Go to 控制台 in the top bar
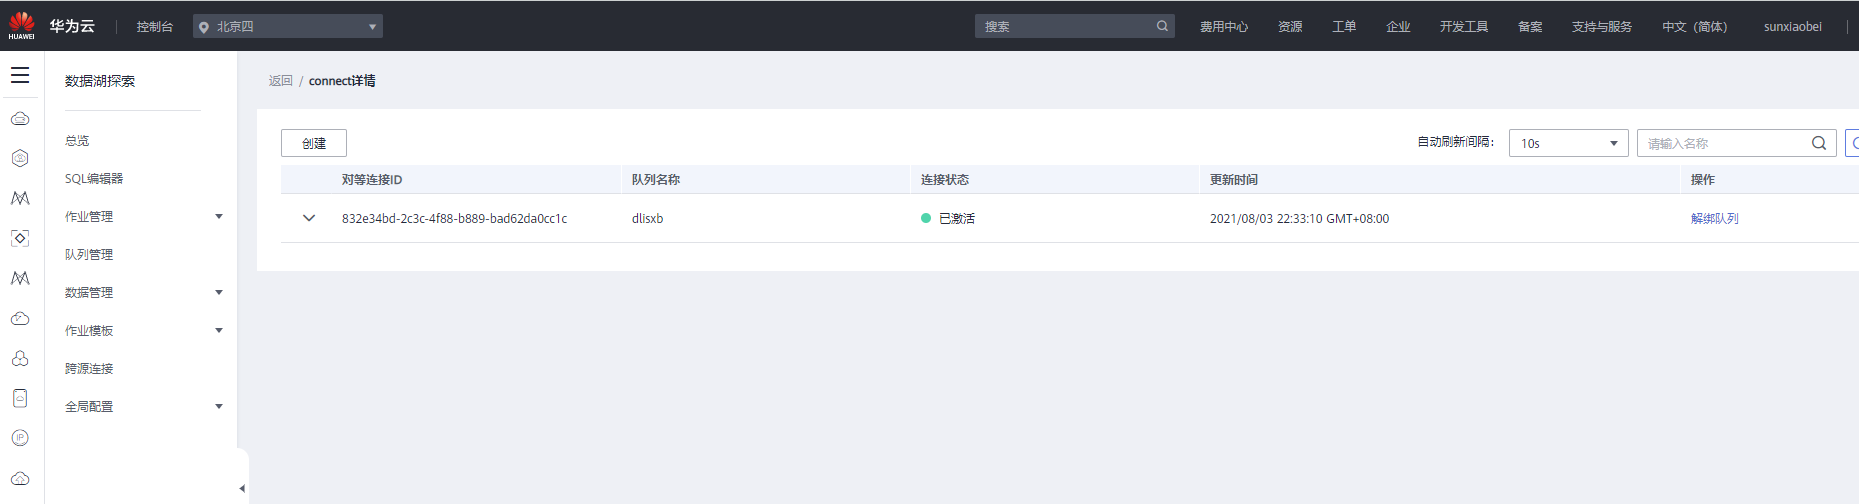The height and width of the screenshot is (504, 1859). pos(155,27)
